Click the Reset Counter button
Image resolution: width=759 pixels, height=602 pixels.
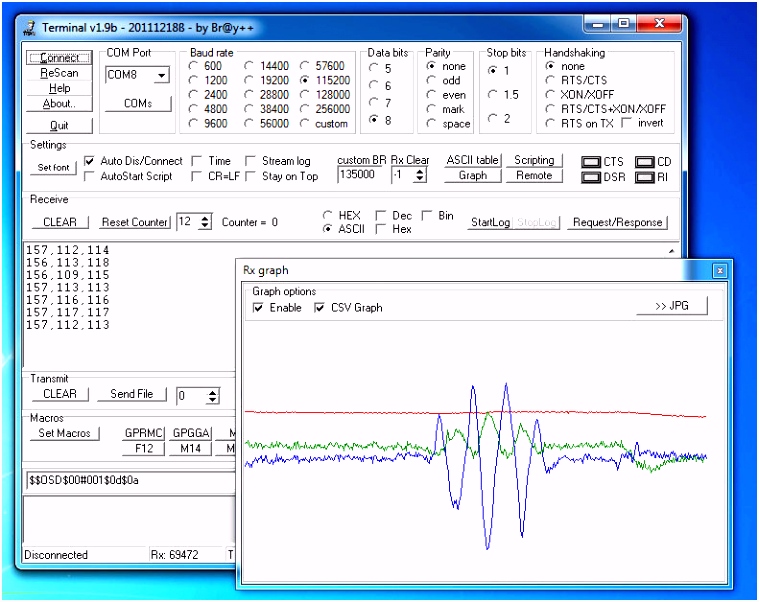(x=135, y=222)
